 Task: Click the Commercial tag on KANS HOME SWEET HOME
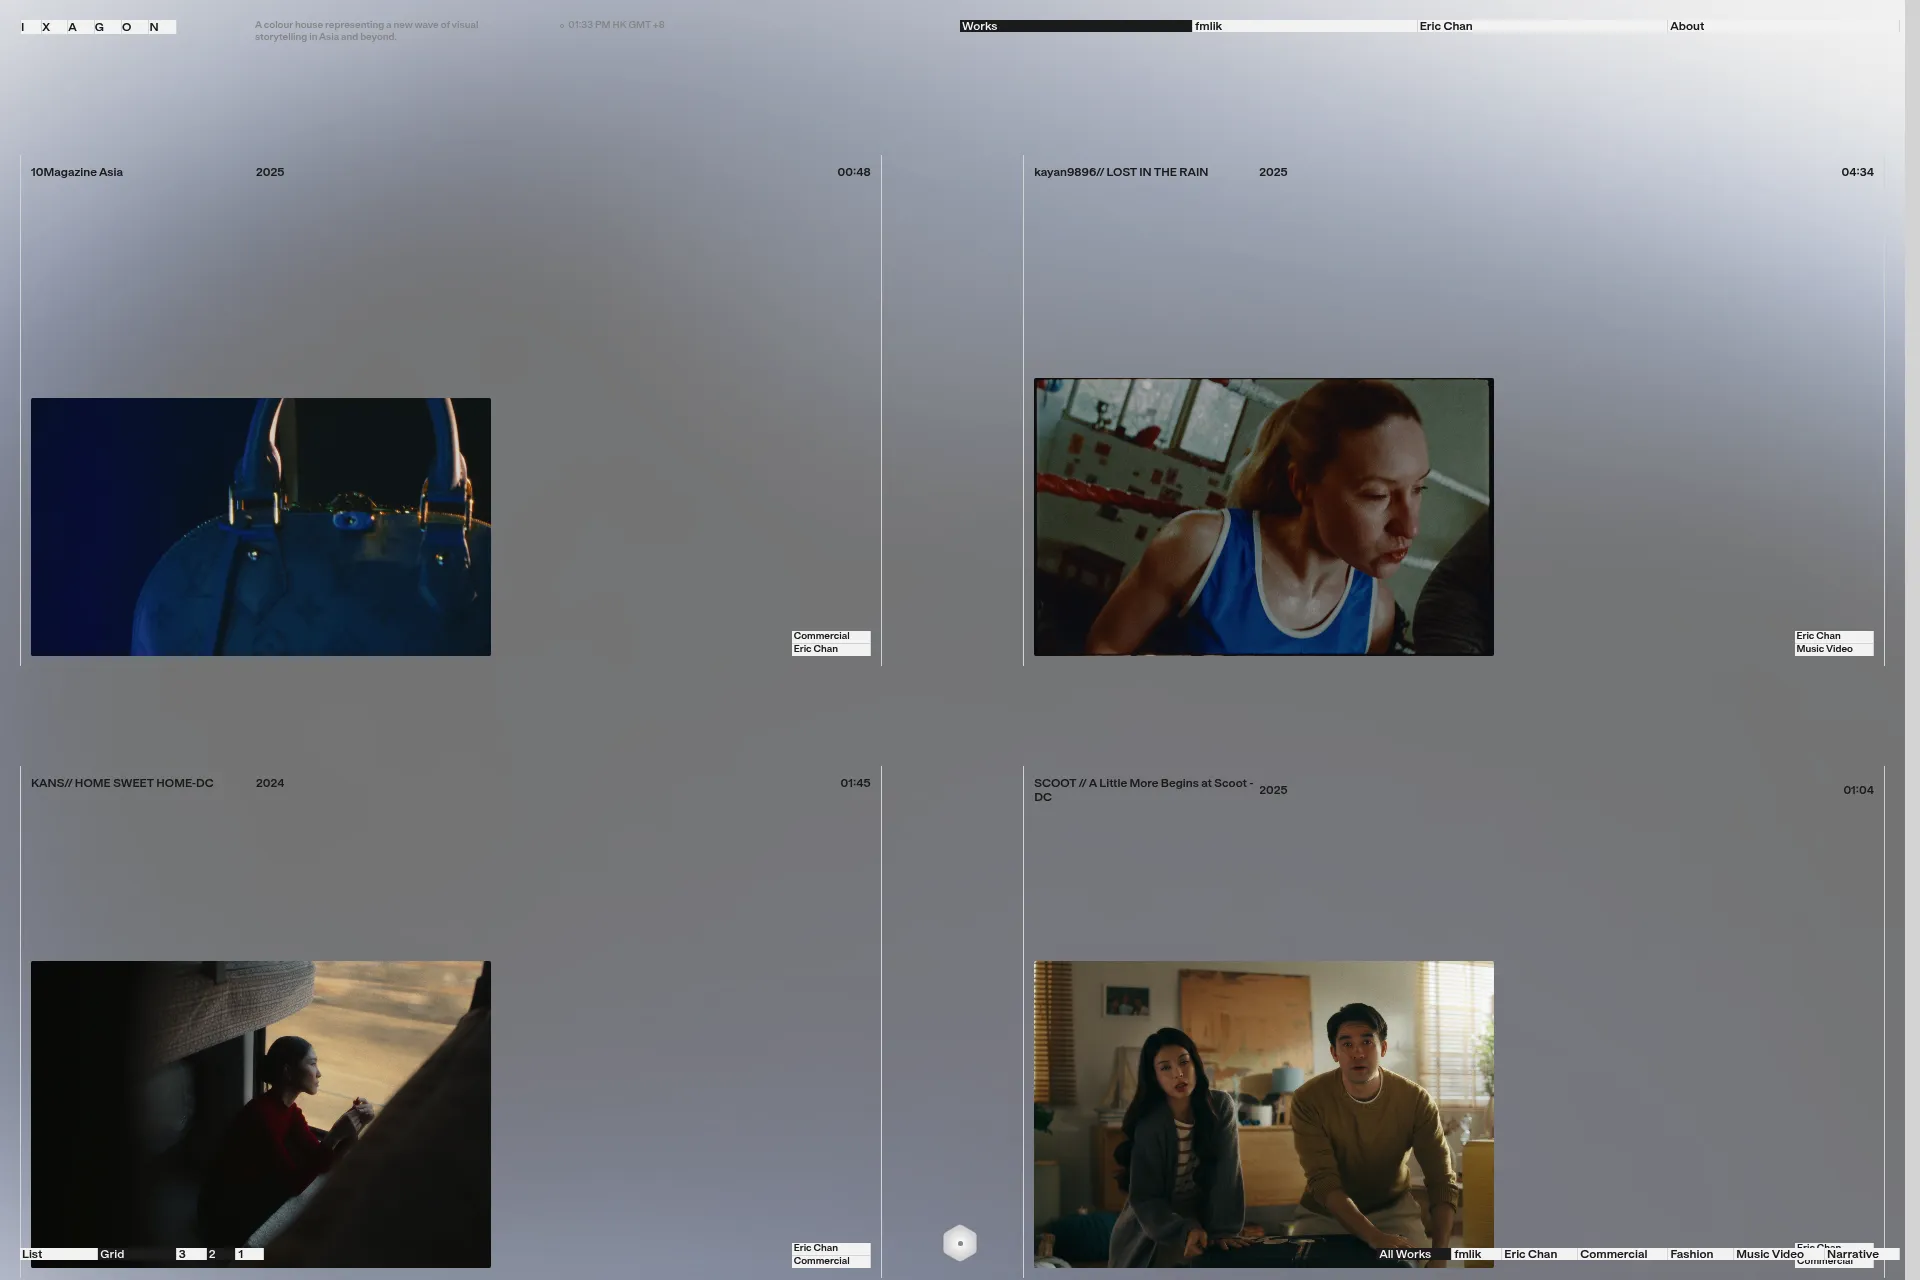tap(821, 1261)
